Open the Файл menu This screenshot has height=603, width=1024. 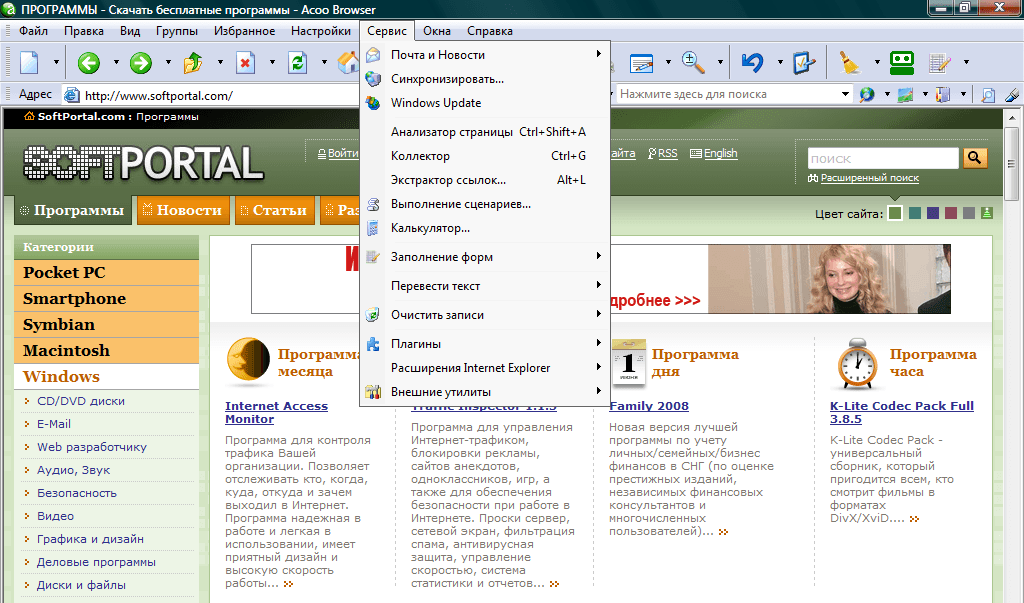(33, 31)
